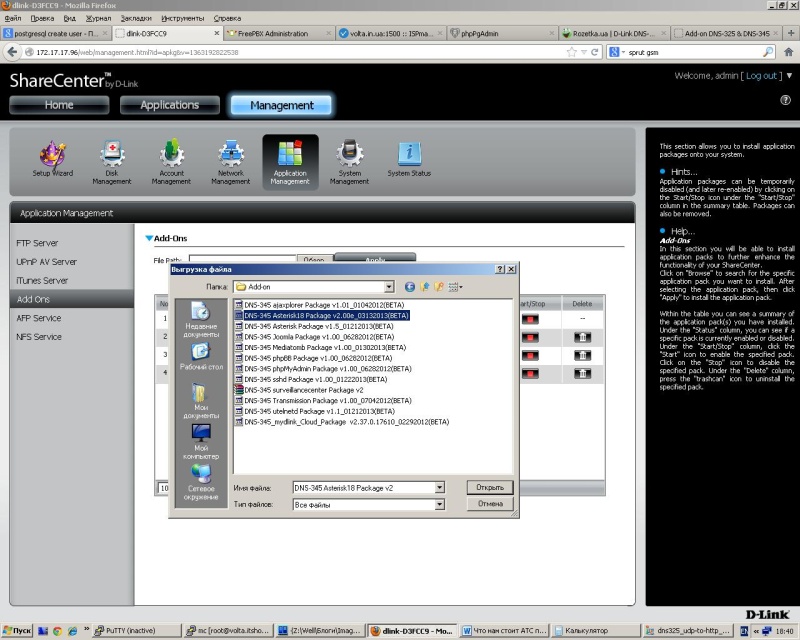Viewport: 800px width, 640px height.
Task: Open System Status icon
Action: 409,159
